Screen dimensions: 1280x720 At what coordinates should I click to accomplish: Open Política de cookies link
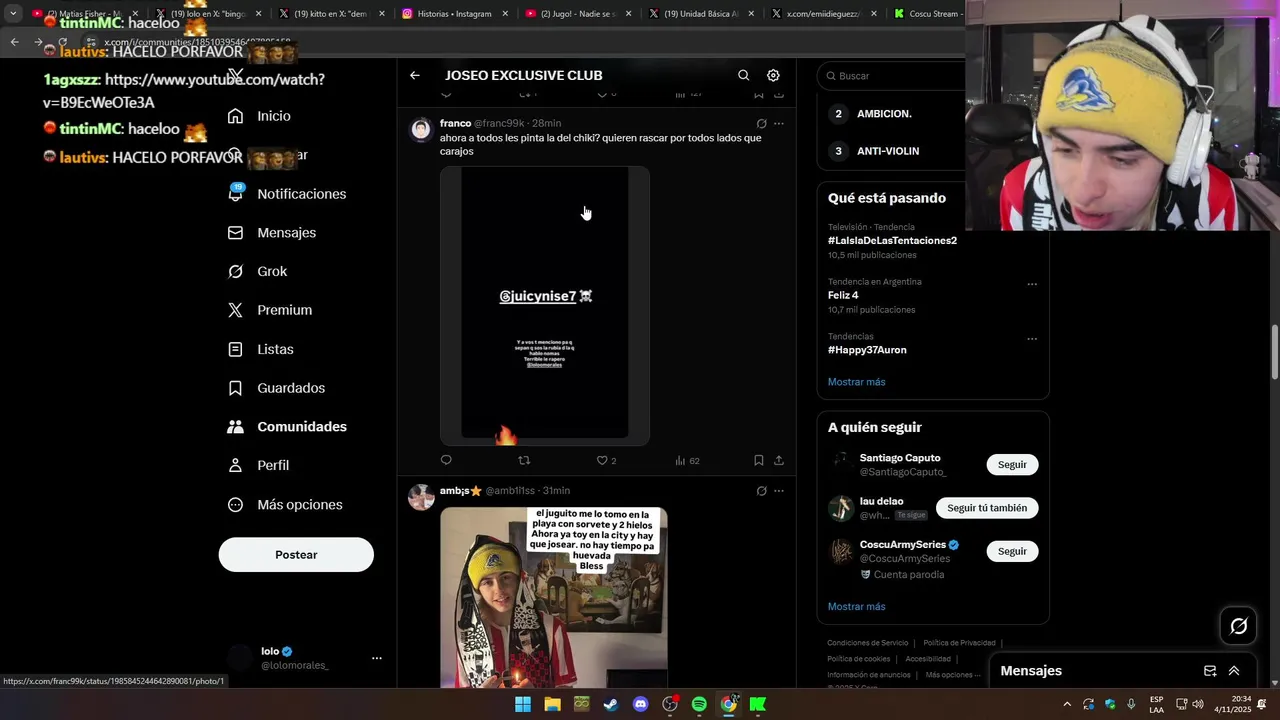pyautogui.click(x=859, y=659)
